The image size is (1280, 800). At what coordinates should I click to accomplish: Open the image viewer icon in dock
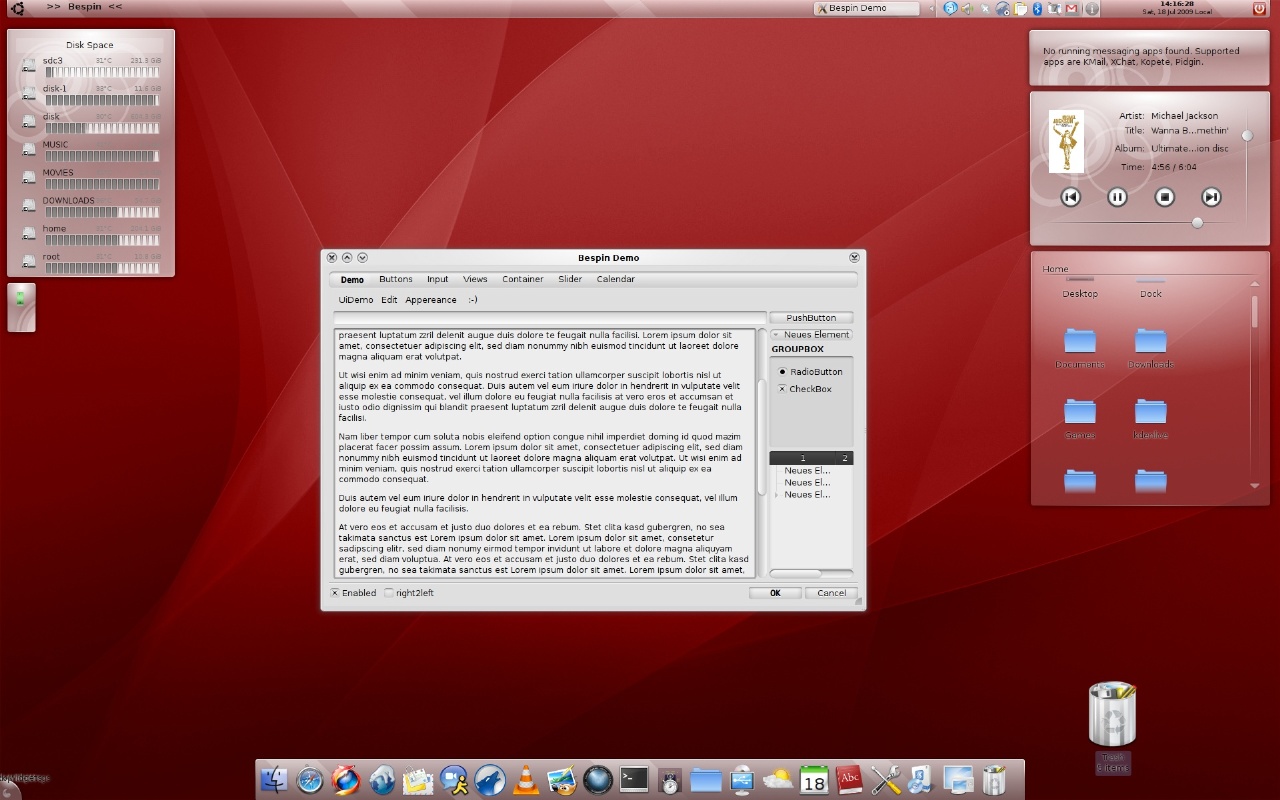562,779
